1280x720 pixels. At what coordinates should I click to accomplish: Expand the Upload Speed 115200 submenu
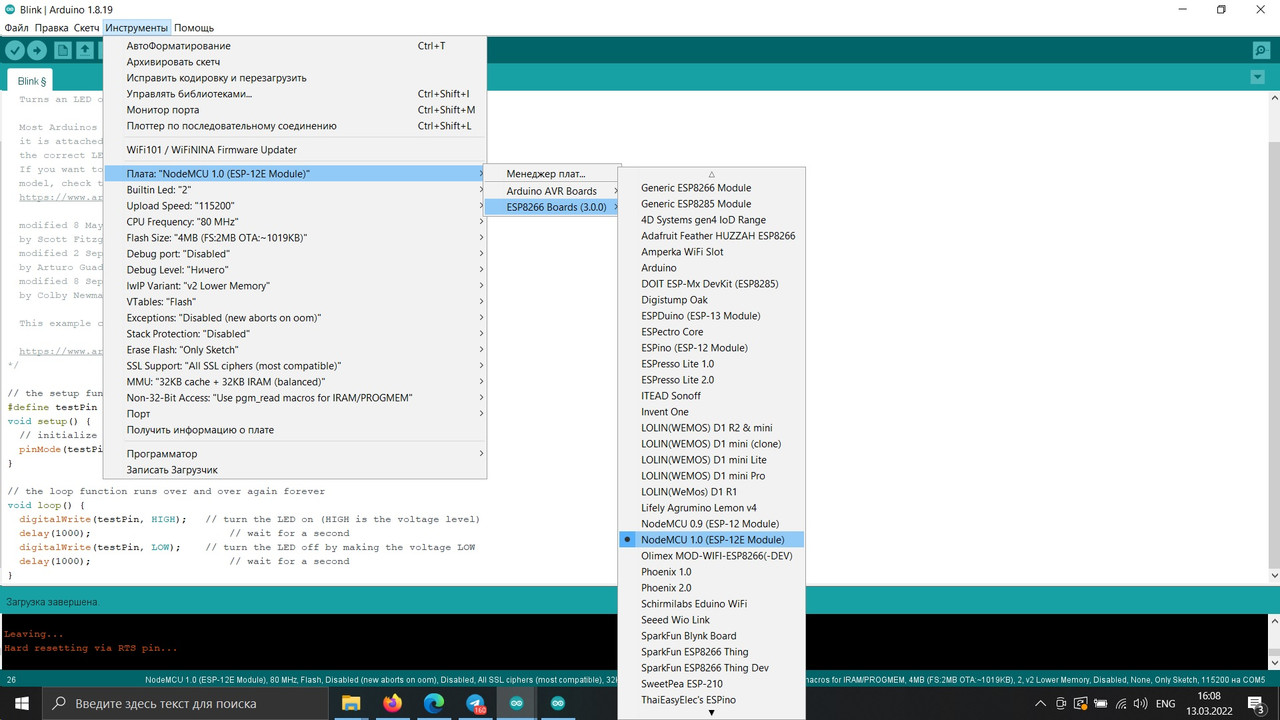point(295,206)
